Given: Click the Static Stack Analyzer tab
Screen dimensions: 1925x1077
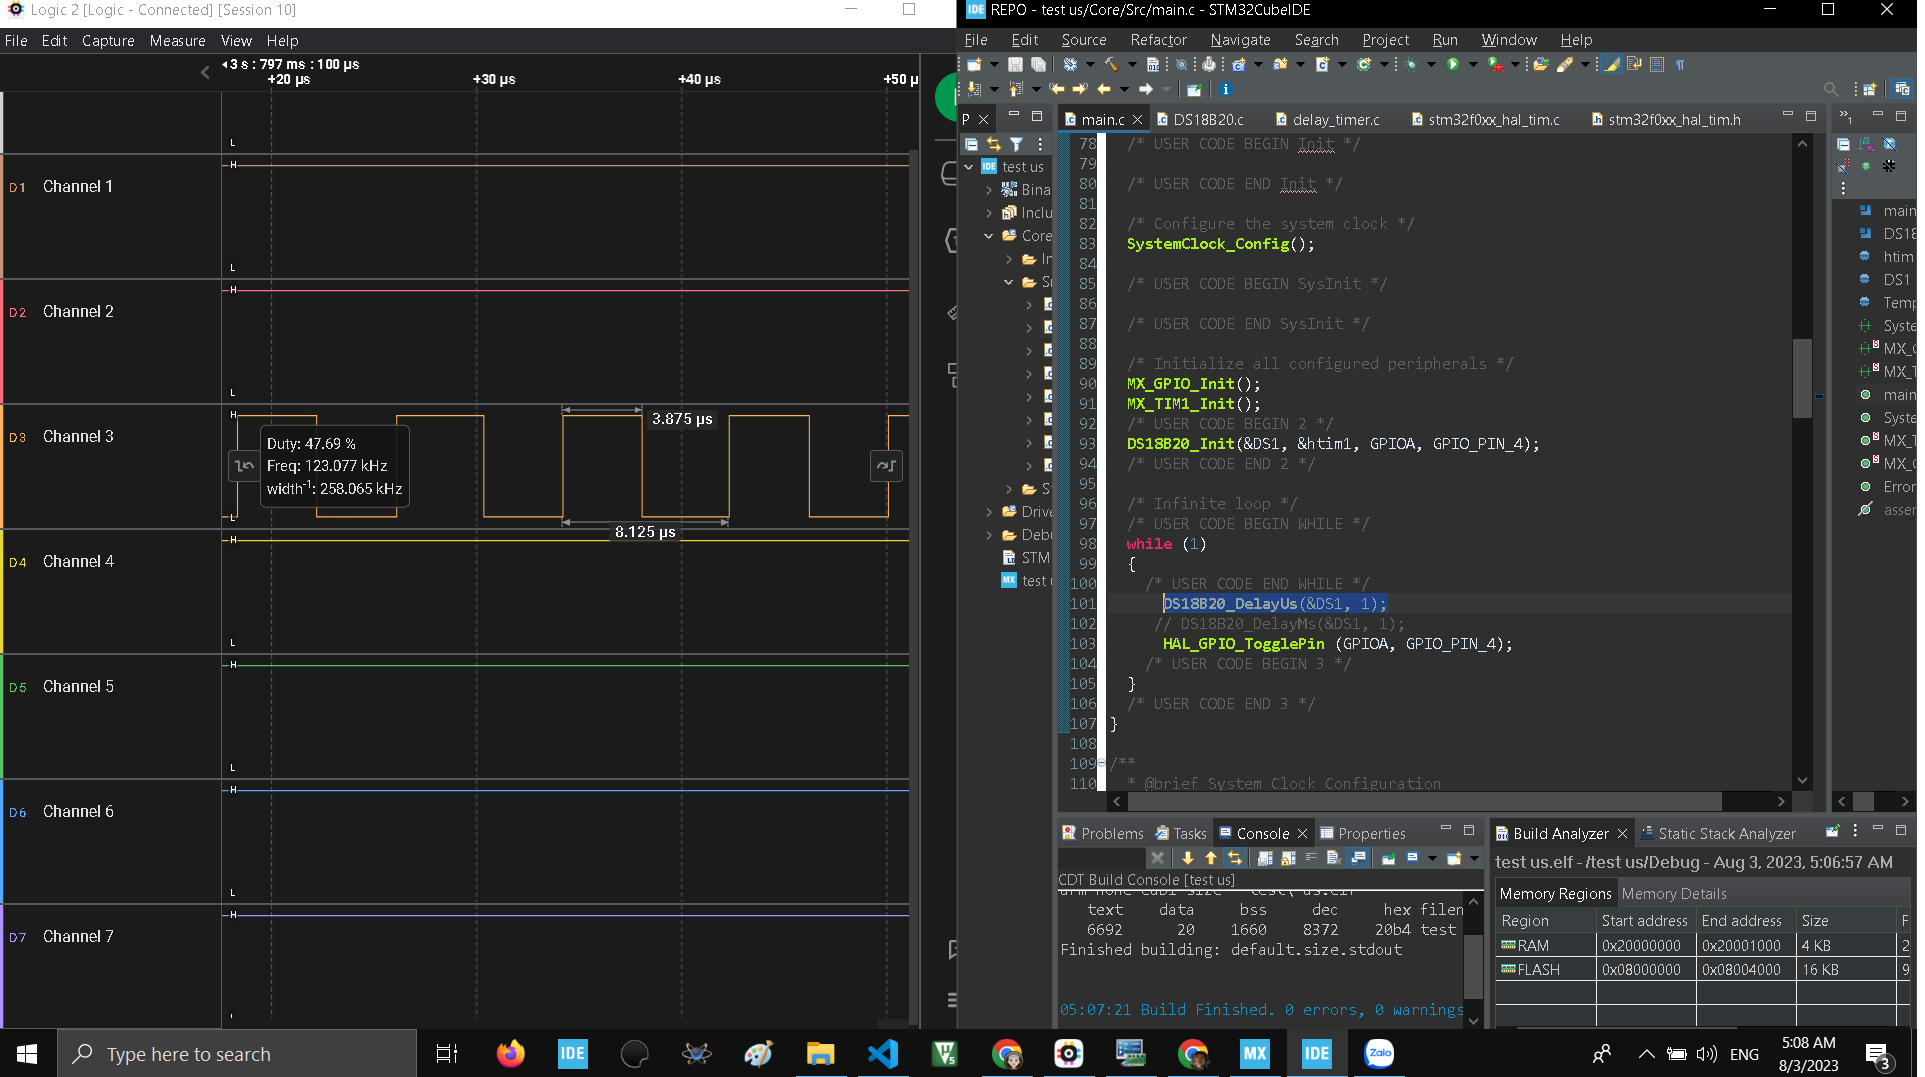Looking at the screenshot, I should [1726, 833].
